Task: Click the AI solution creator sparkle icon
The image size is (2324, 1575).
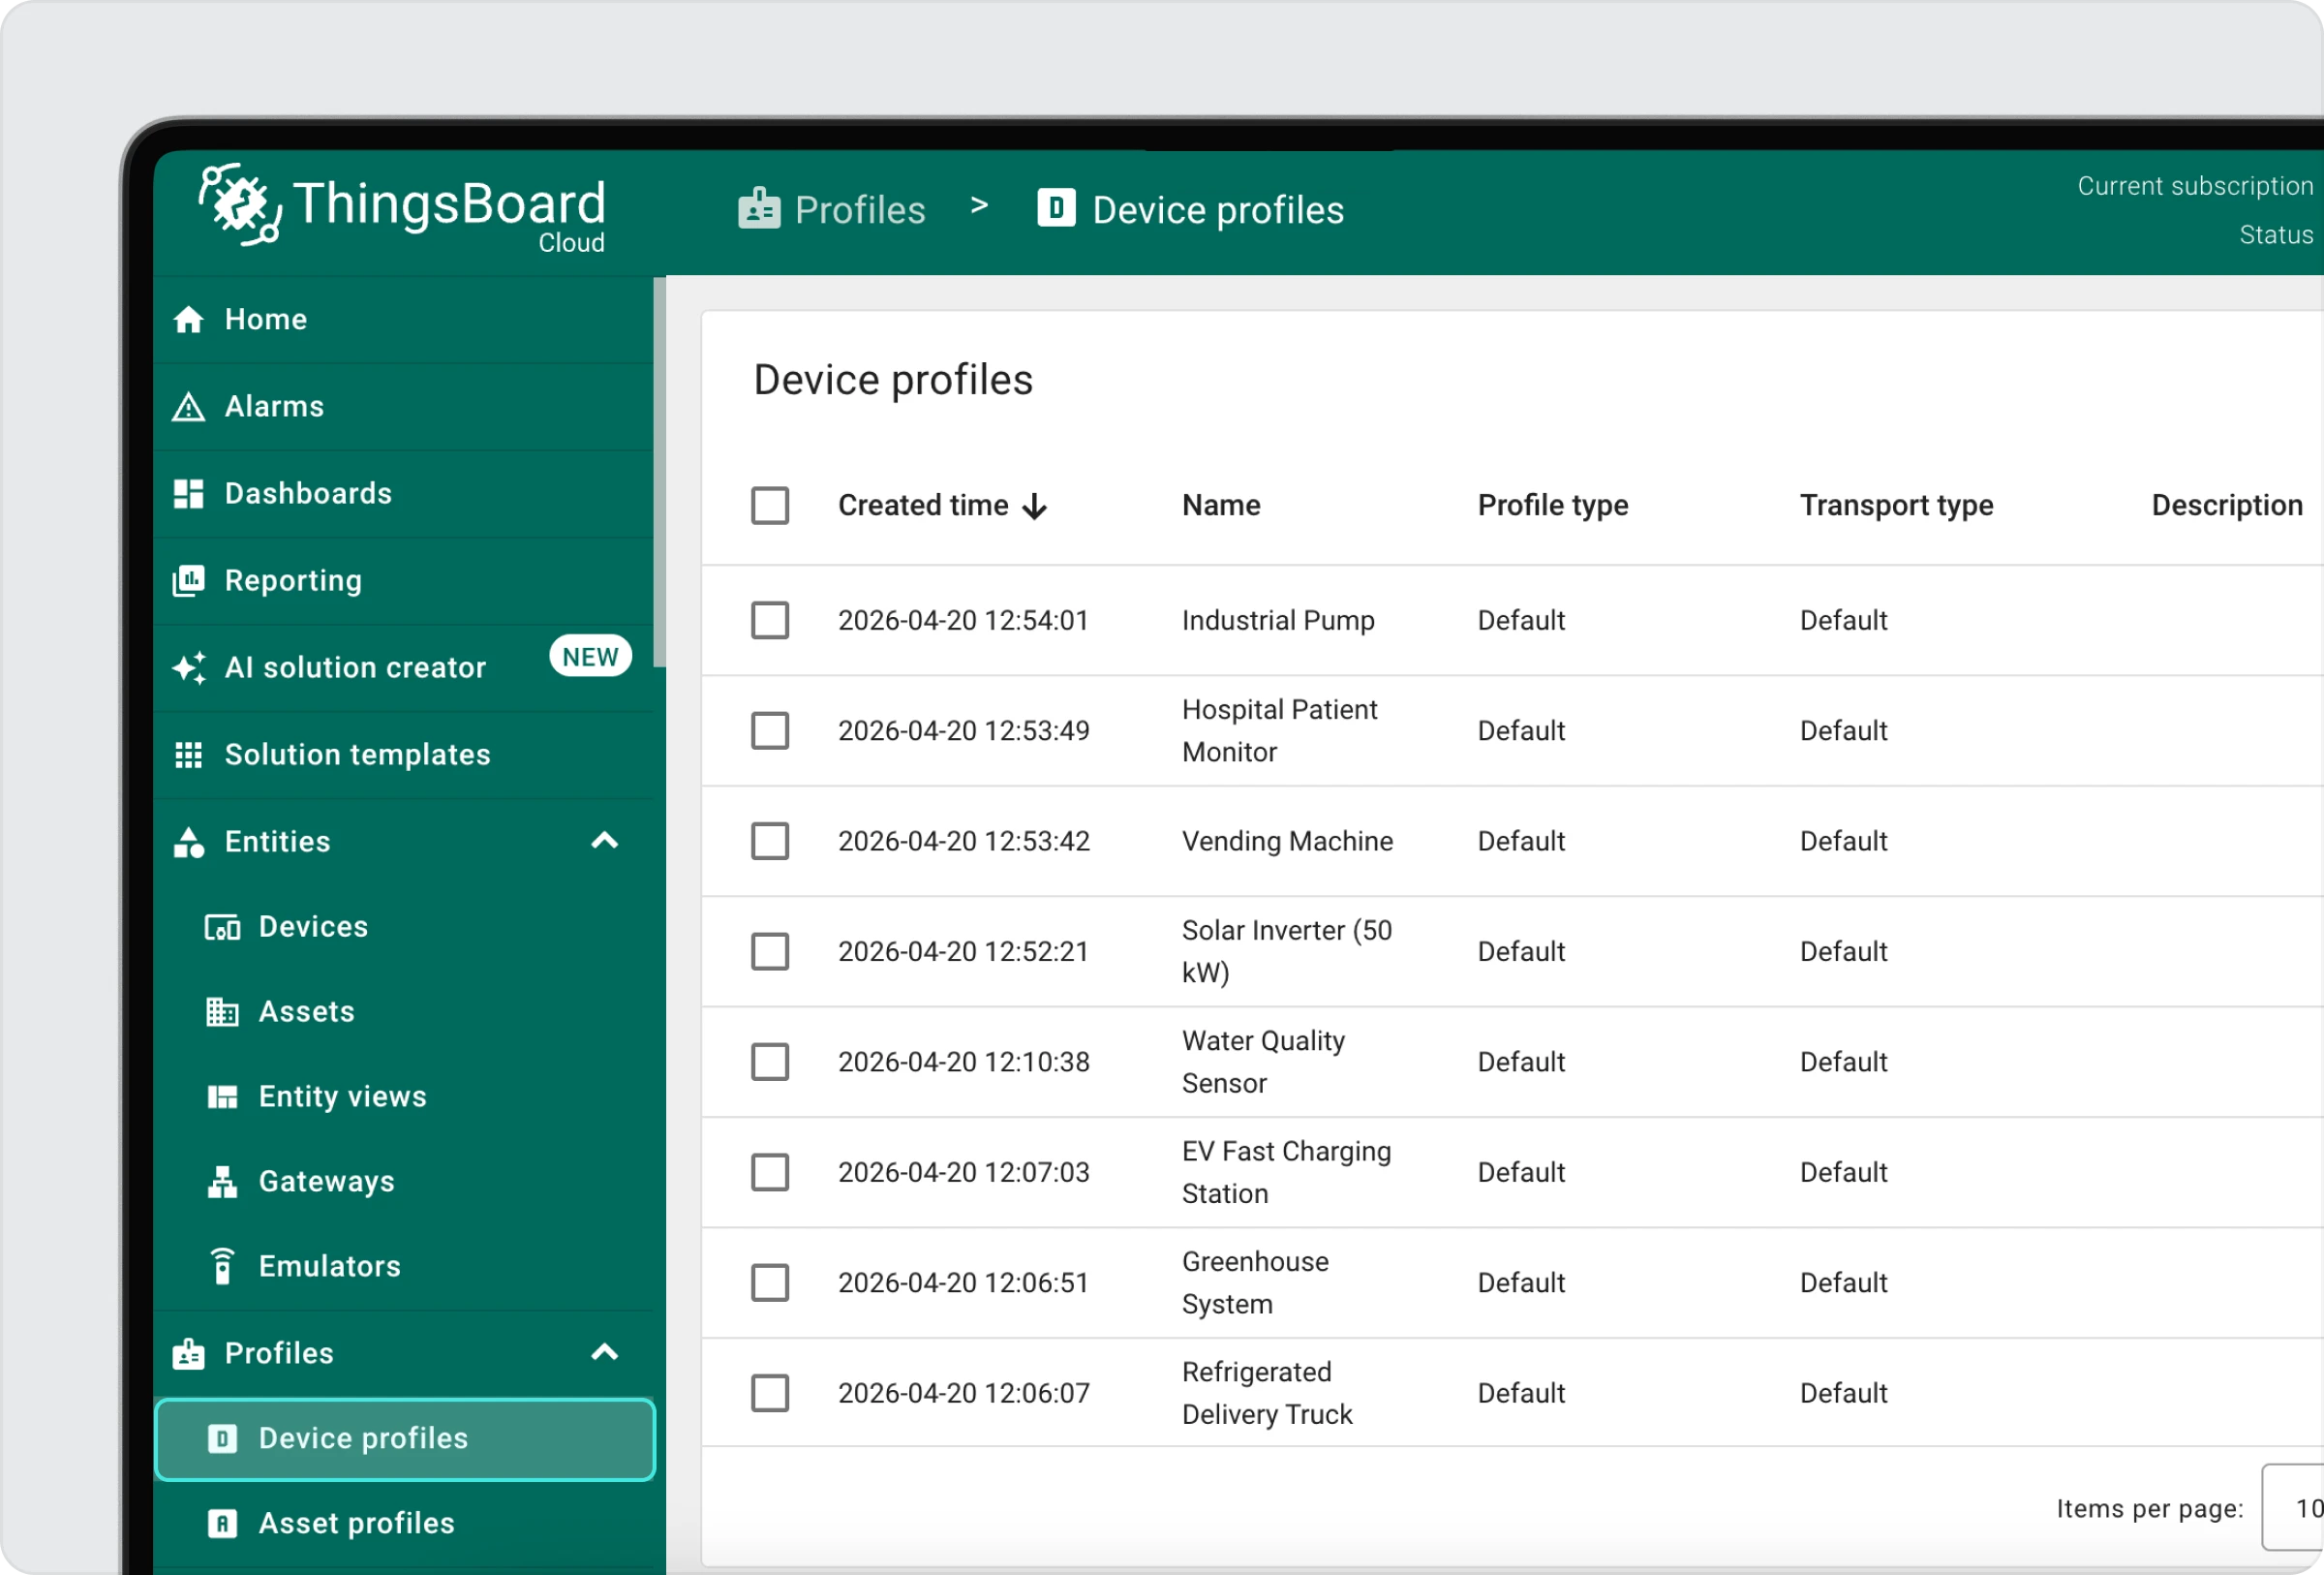Action: coord(188,668)
